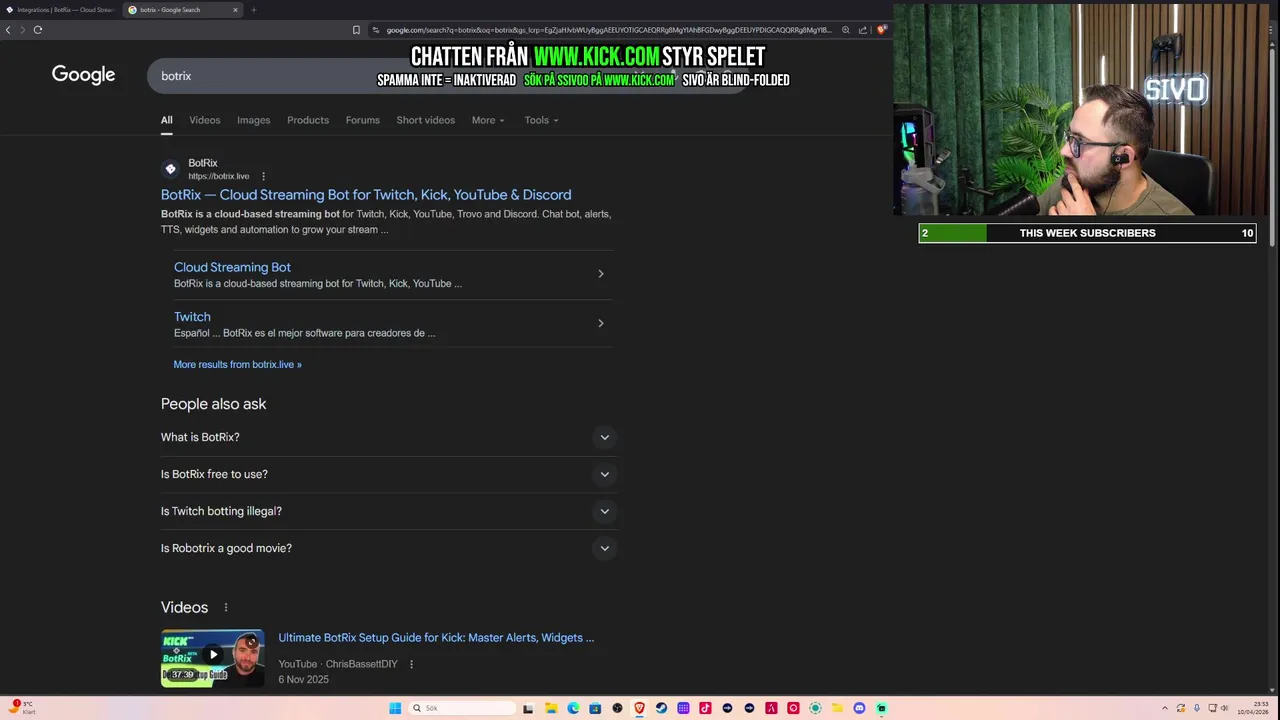Open the Tools dropdown

(541, 120)
